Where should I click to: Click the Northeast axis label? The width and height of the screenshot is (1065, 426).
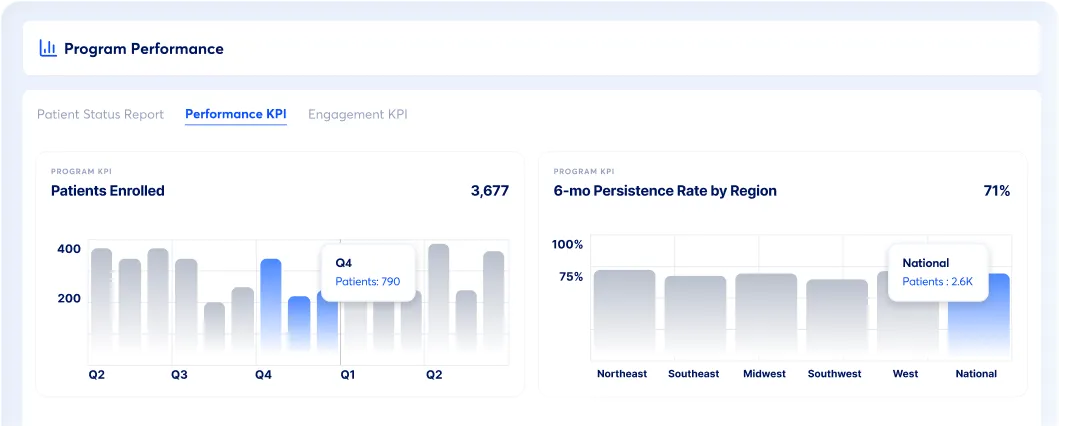pos(622,374)
